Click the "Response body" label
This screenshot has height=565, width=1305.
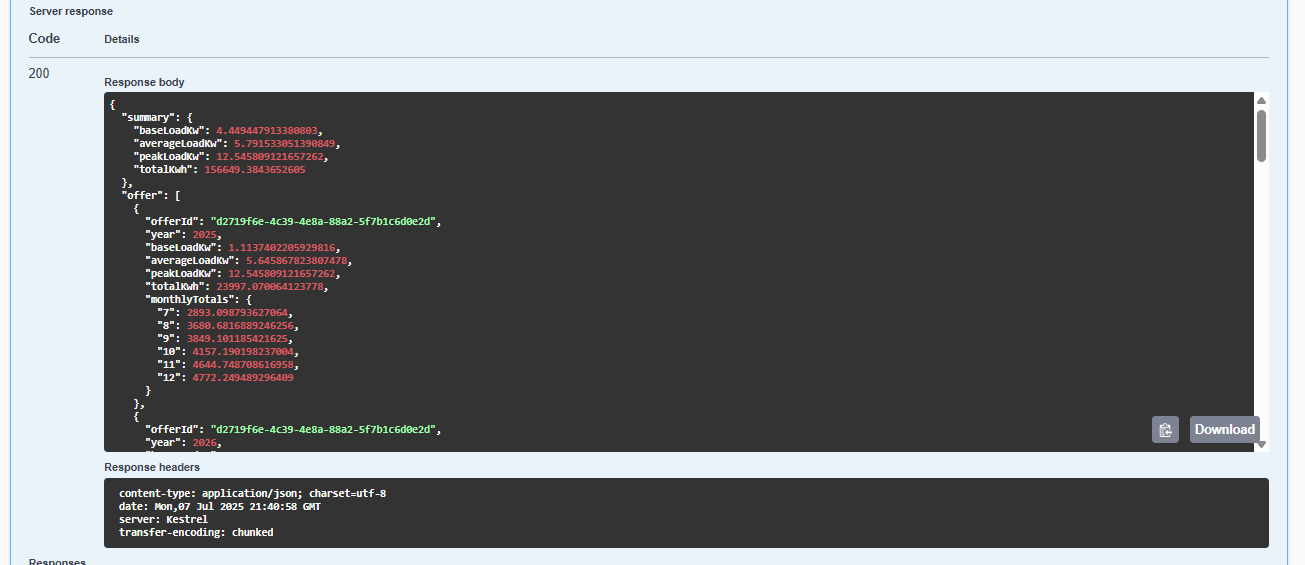click(144, 82)
